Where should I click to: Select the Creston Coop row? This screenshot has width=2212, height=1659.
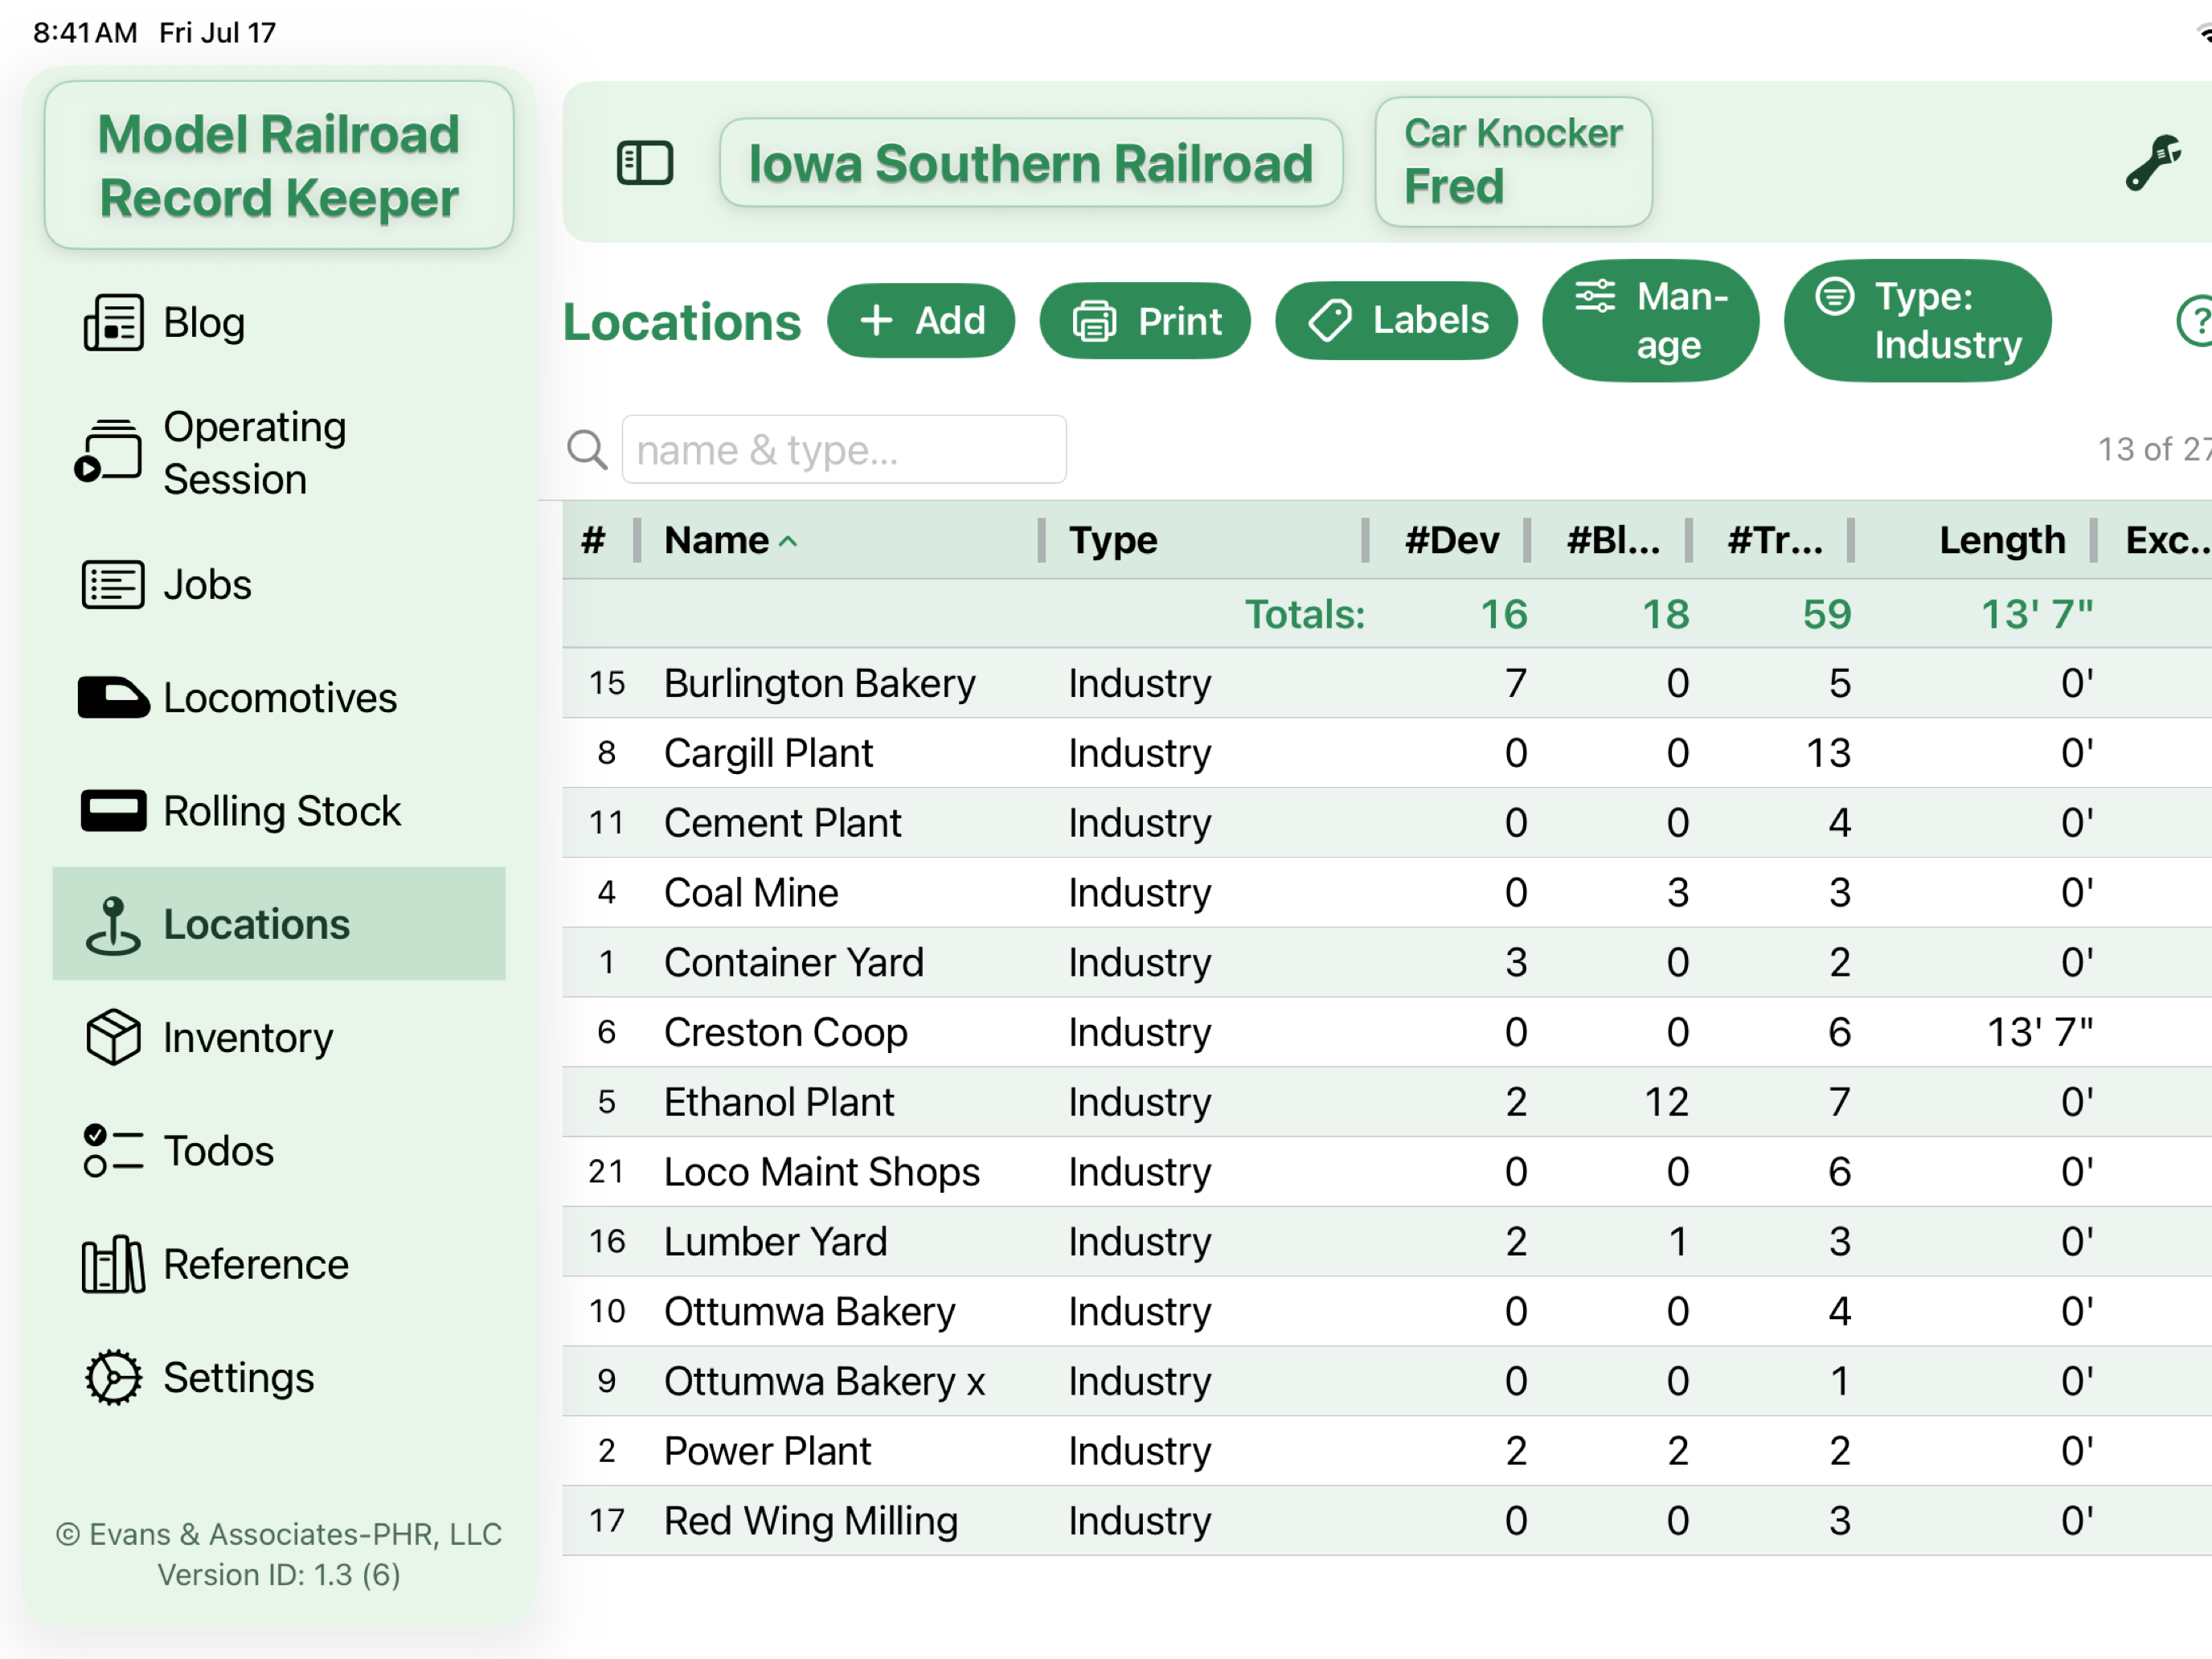[1387, 1032]
